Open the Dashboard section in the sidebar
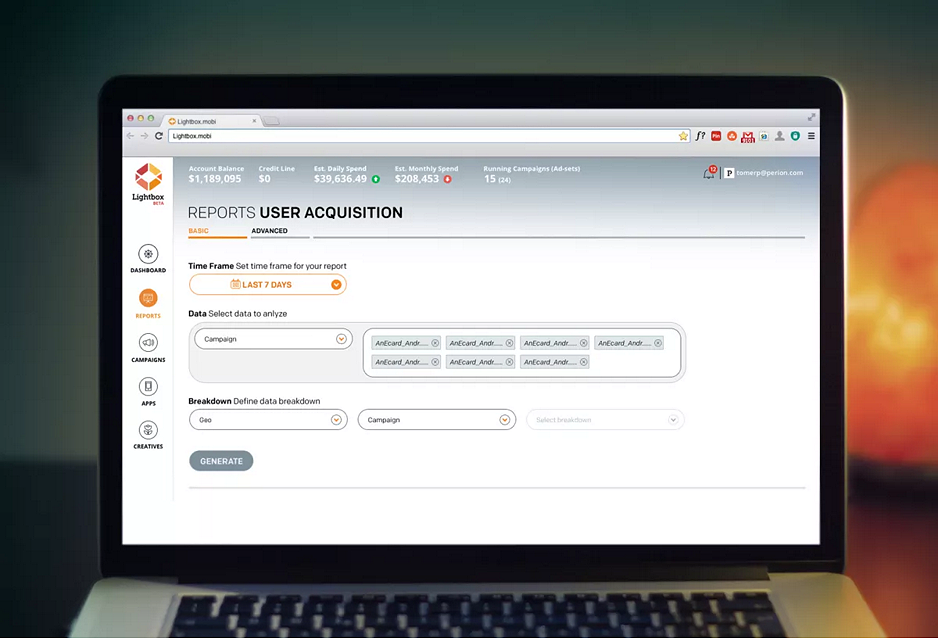The image size is (938, 640). point(148,258)
